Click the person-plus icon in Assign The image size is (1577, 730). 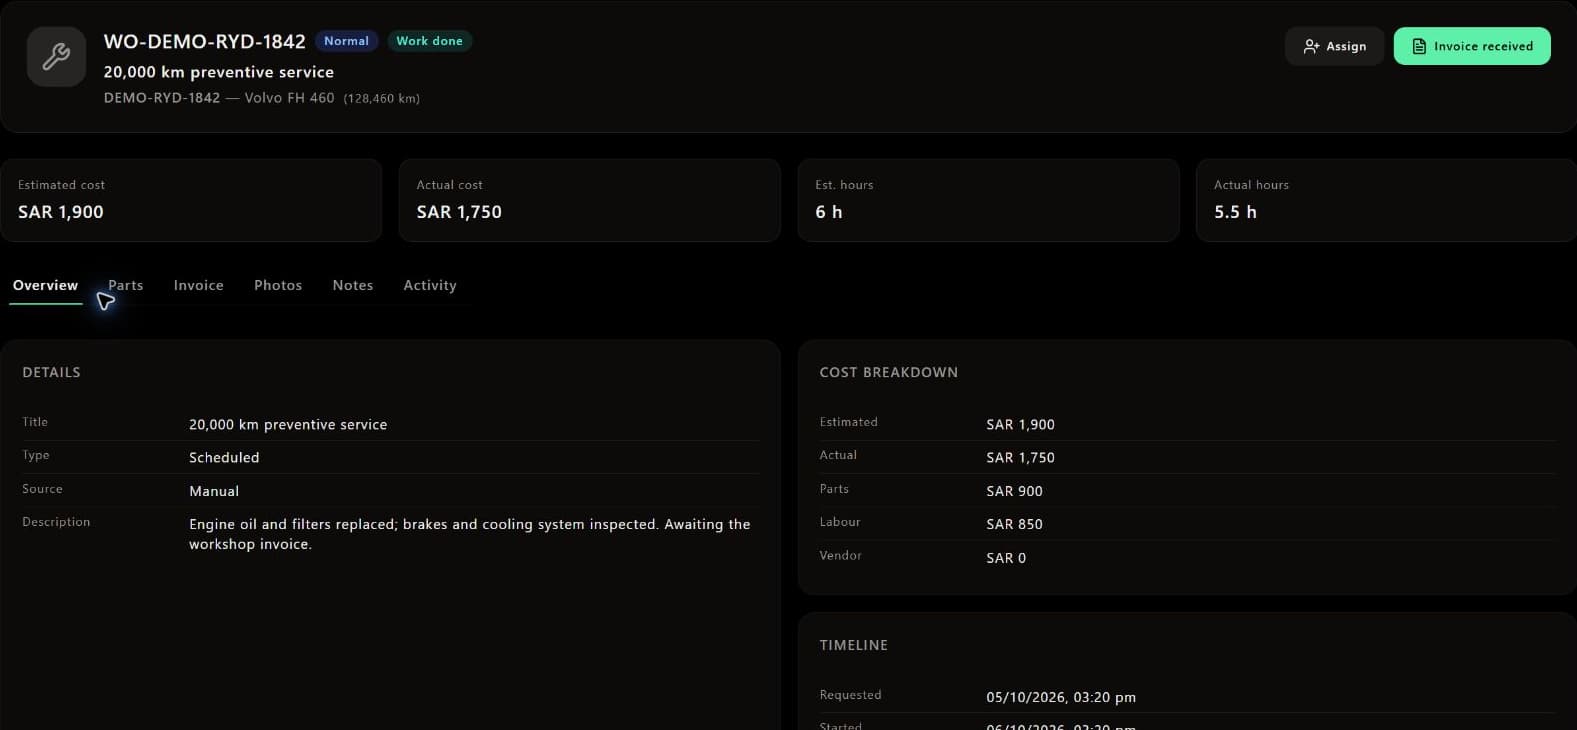point(1311,46)
